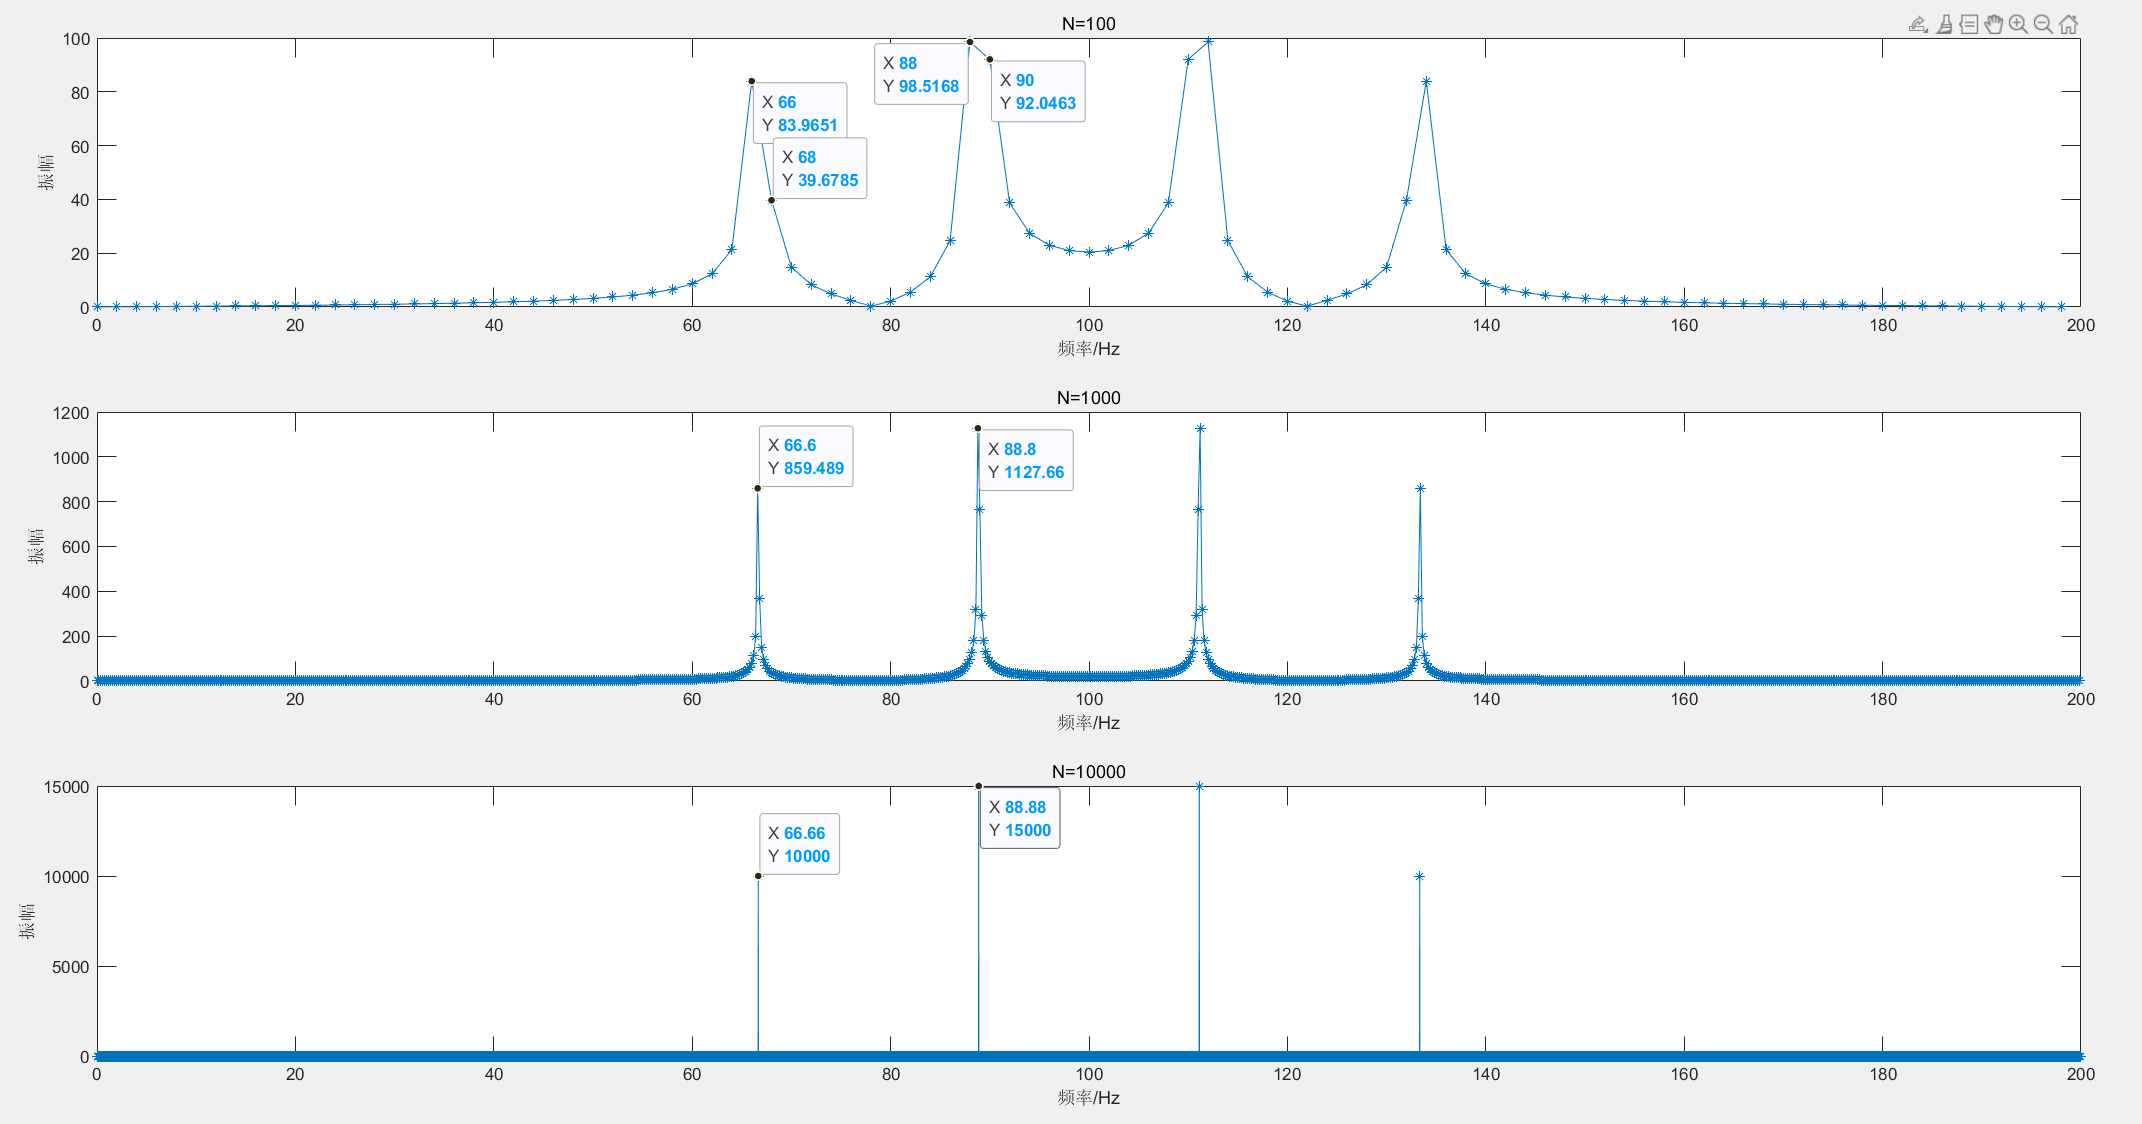Click the 频率/Hz label under the top plot

(1088, 349)
